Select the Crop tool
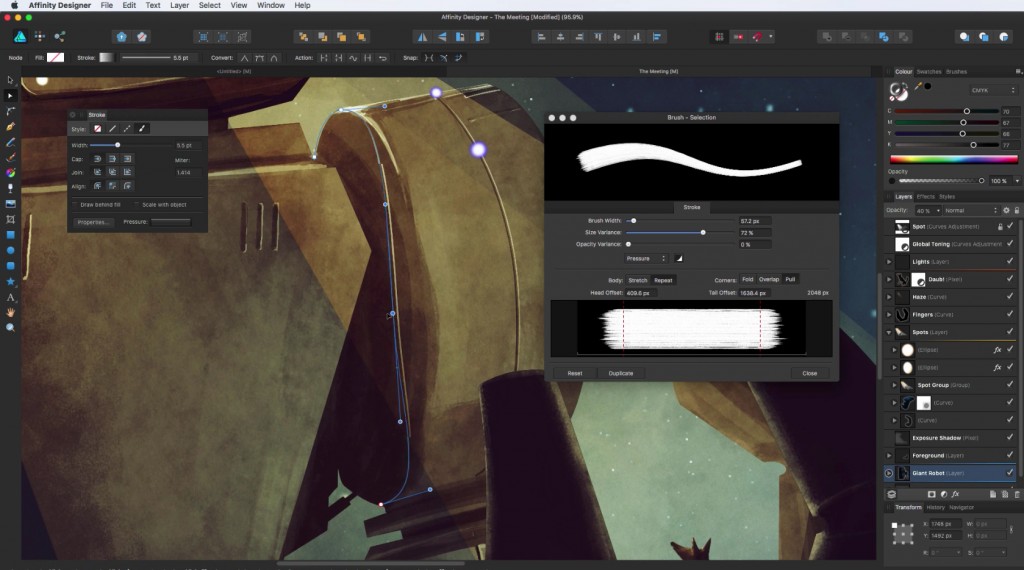 (10, 219)
